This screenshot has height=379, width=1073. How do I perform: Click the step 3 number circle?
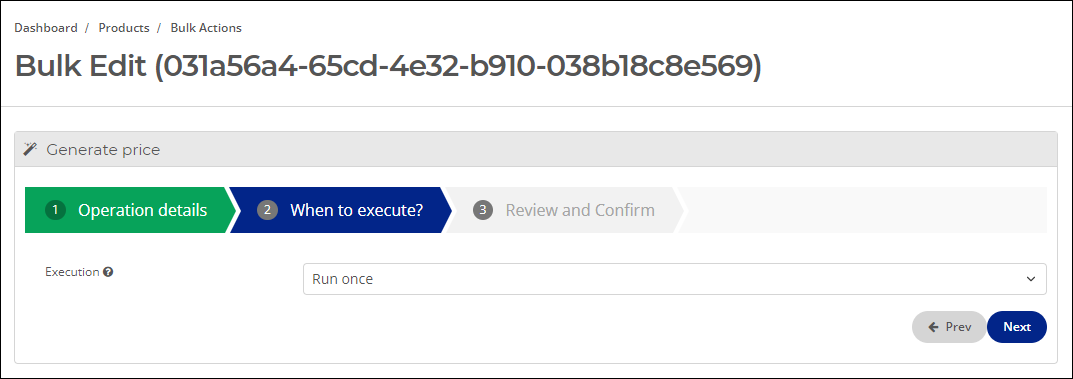pos(483,210)
